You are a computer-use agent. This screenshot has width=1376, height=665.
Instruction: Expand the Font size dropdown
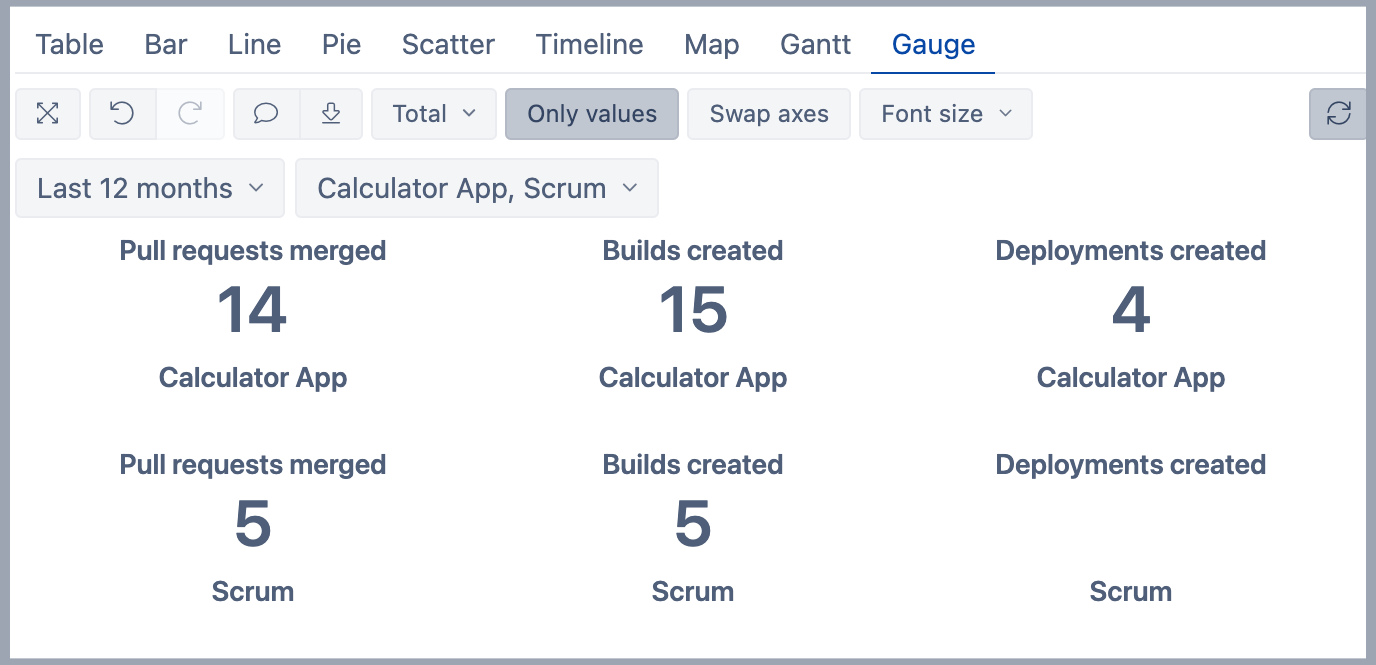(945, 114)
